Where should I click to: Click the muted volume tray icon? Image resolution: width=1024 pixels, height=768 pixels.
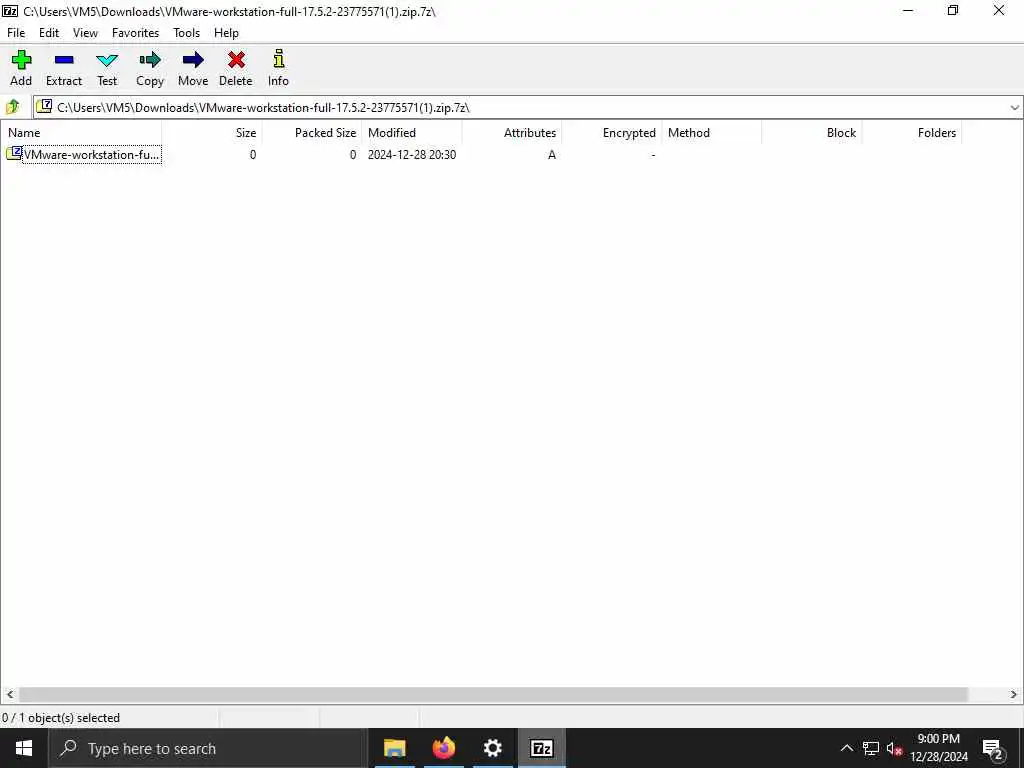tap(895, 748)
